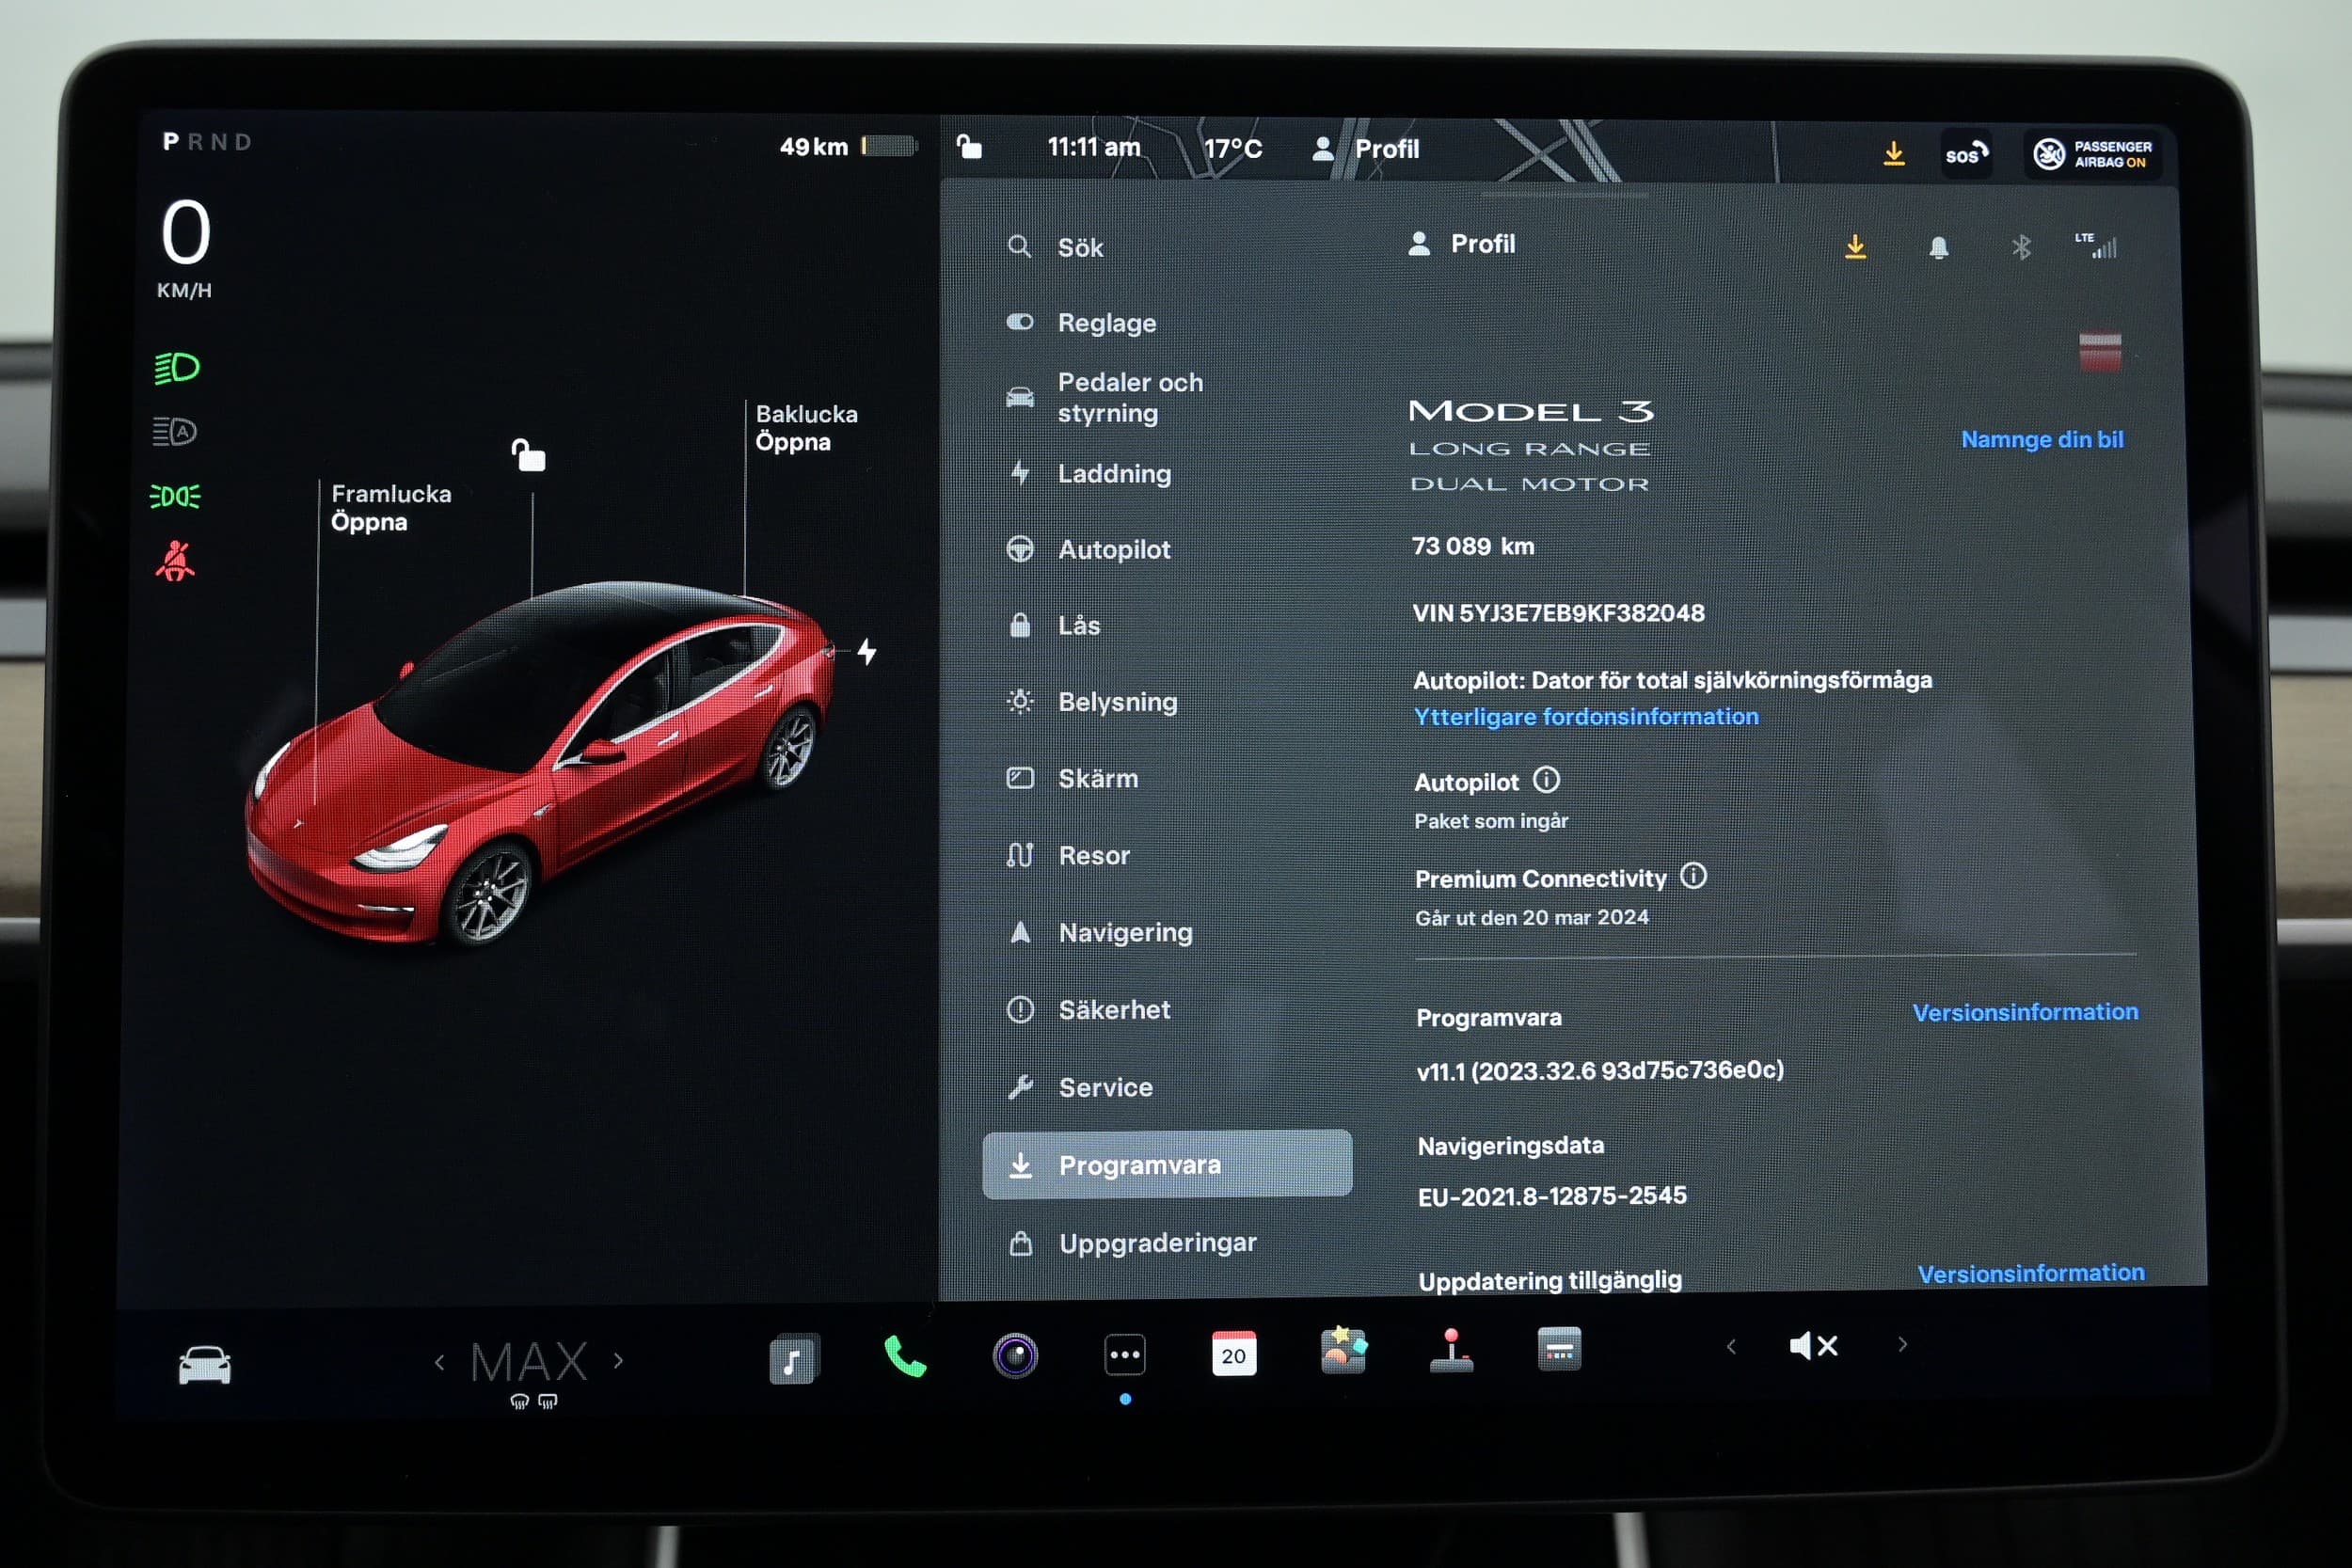Viewport: 2352px width, 1568px height.
Task: Open Pedaler och styrning settings
Action: [x=1105, y=398]
